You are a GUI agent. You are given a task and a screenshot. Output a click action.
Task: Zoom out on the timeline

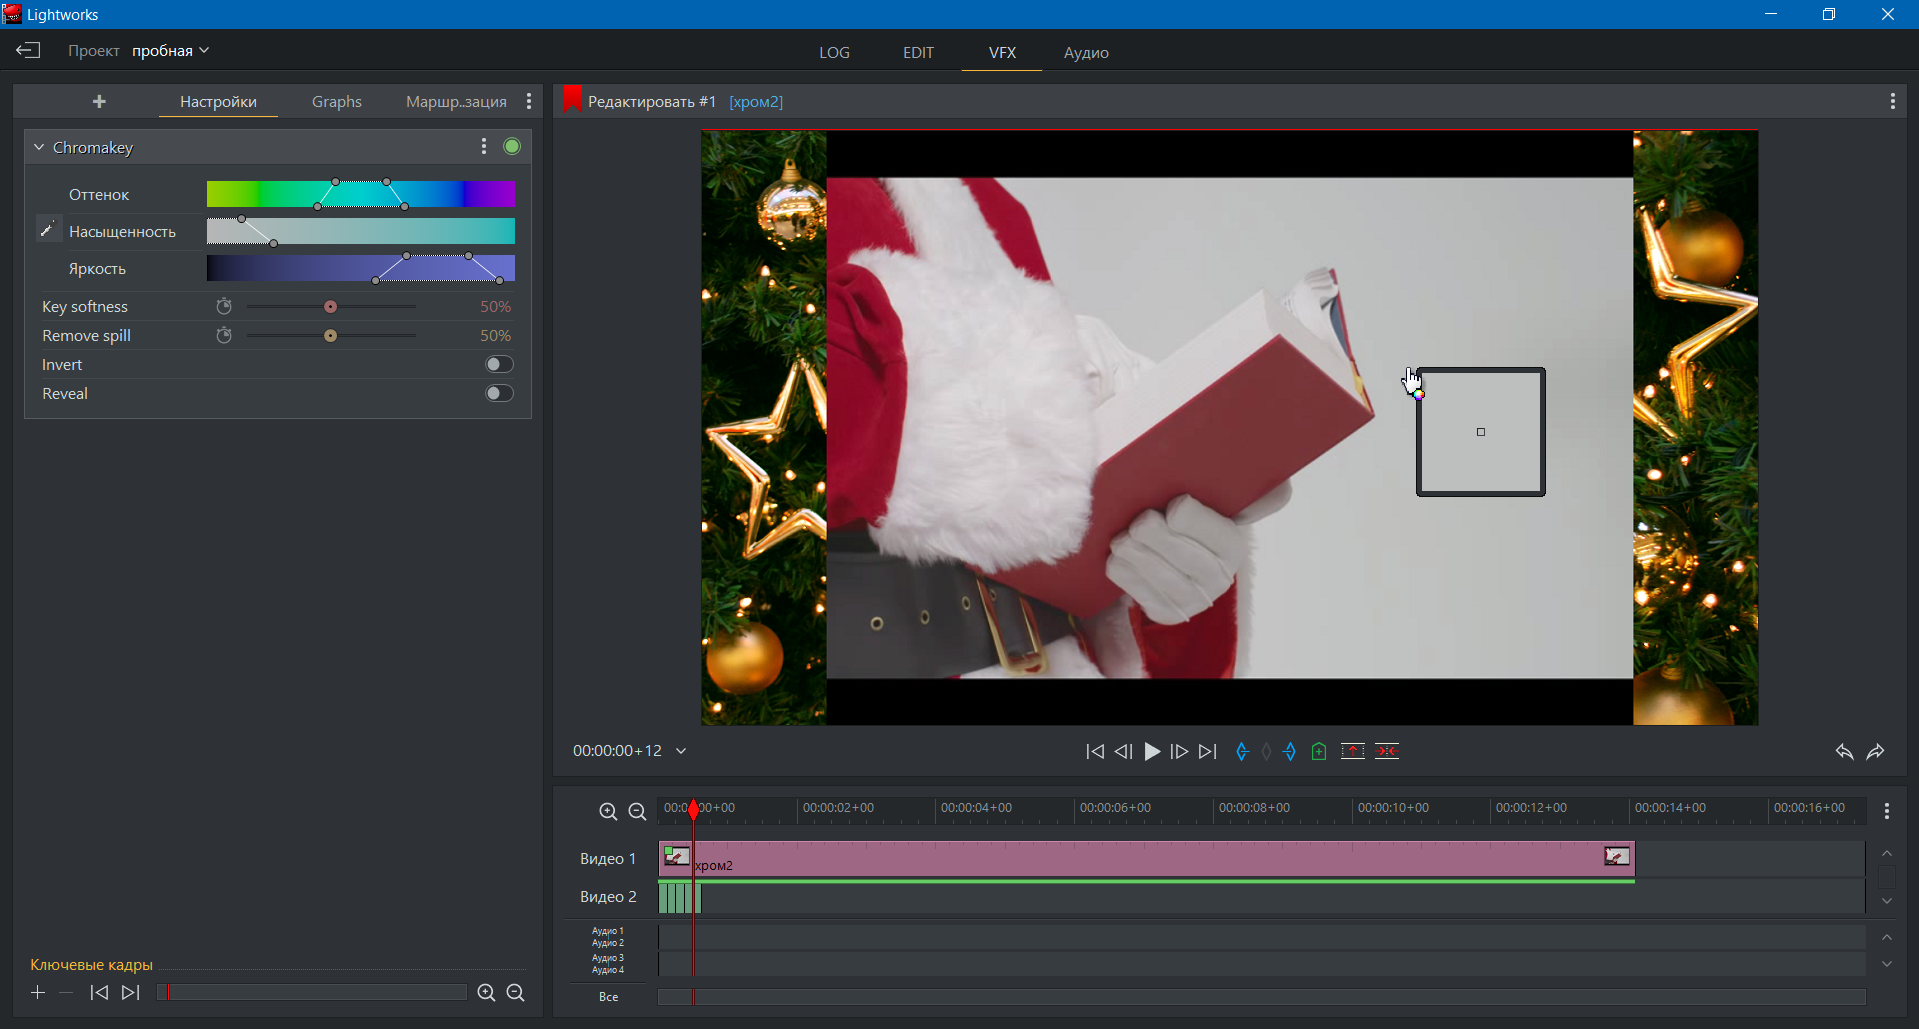(x=637, y=812)
